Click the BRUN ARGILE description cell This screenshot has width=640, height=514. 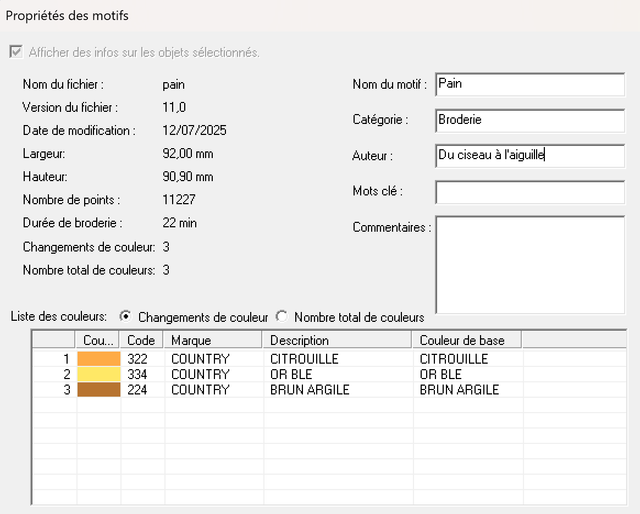tap(310, 390)
